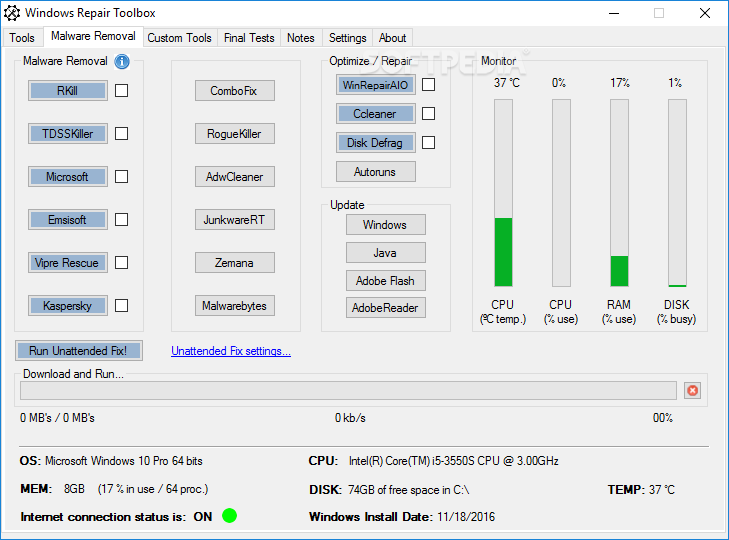Click the Kaspersky button

click(x=68, y=306)
